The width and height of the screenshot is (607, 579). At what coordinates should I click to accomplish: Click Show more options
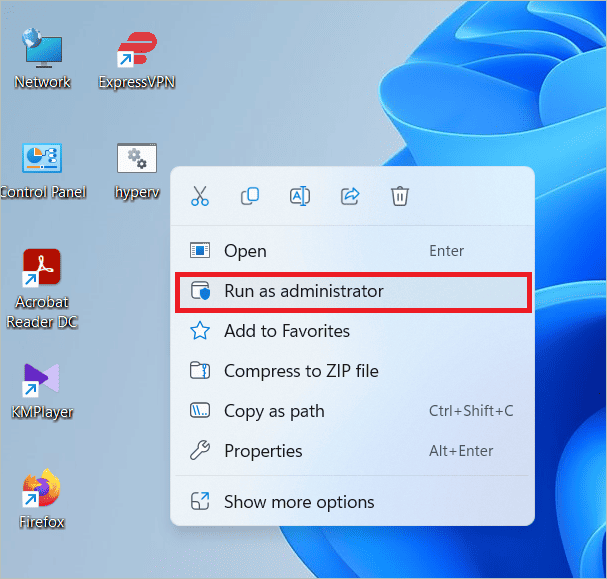coord(353,502)
